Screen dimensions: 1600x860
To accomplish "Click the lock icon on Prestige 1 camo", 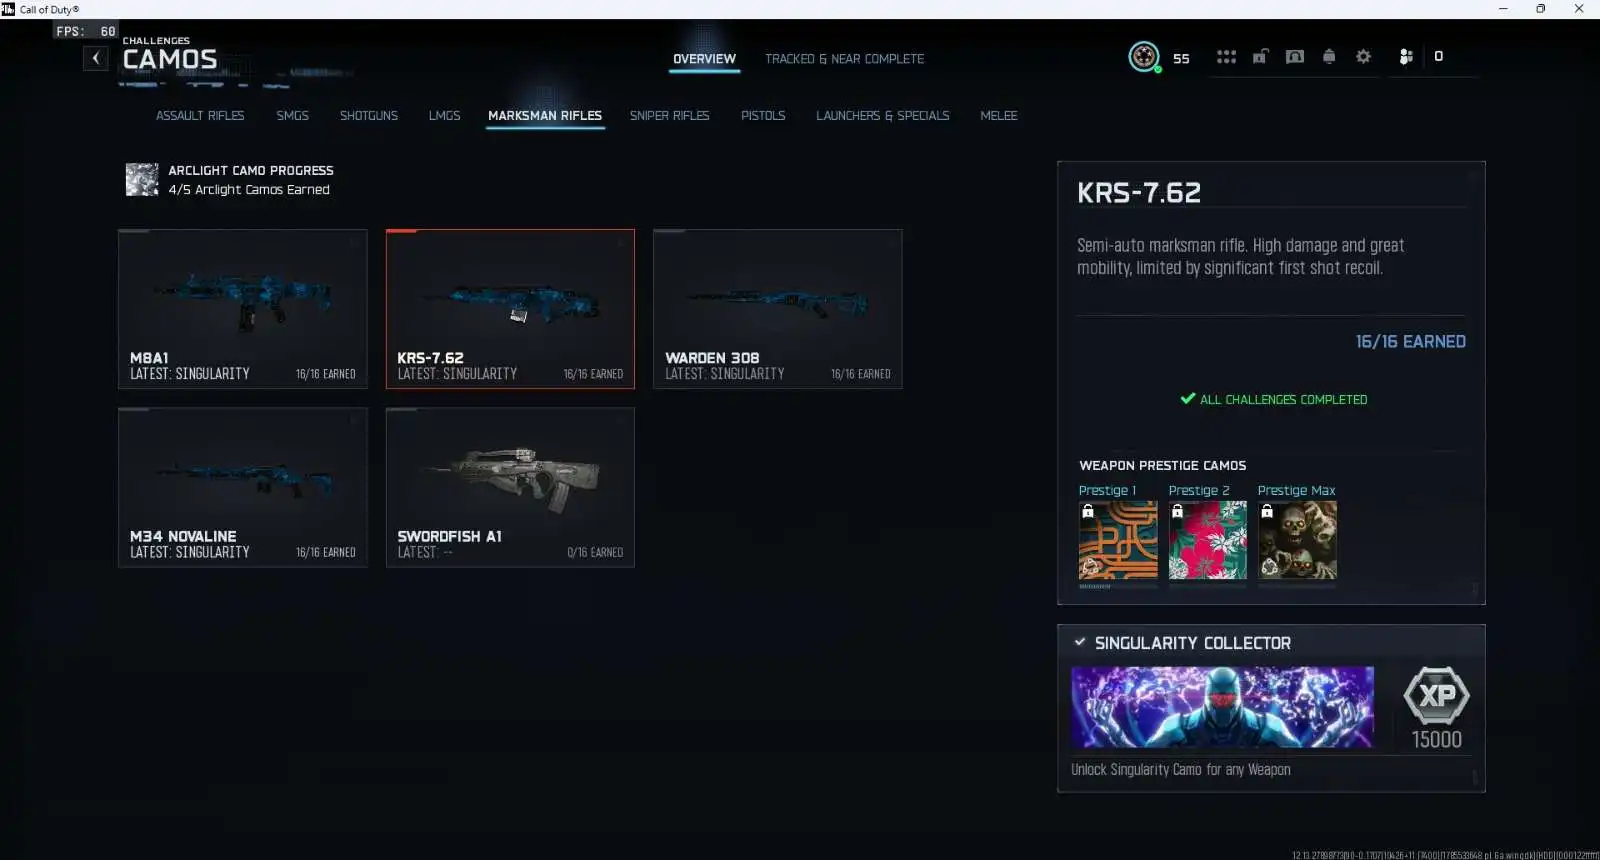I will 1088,511.
